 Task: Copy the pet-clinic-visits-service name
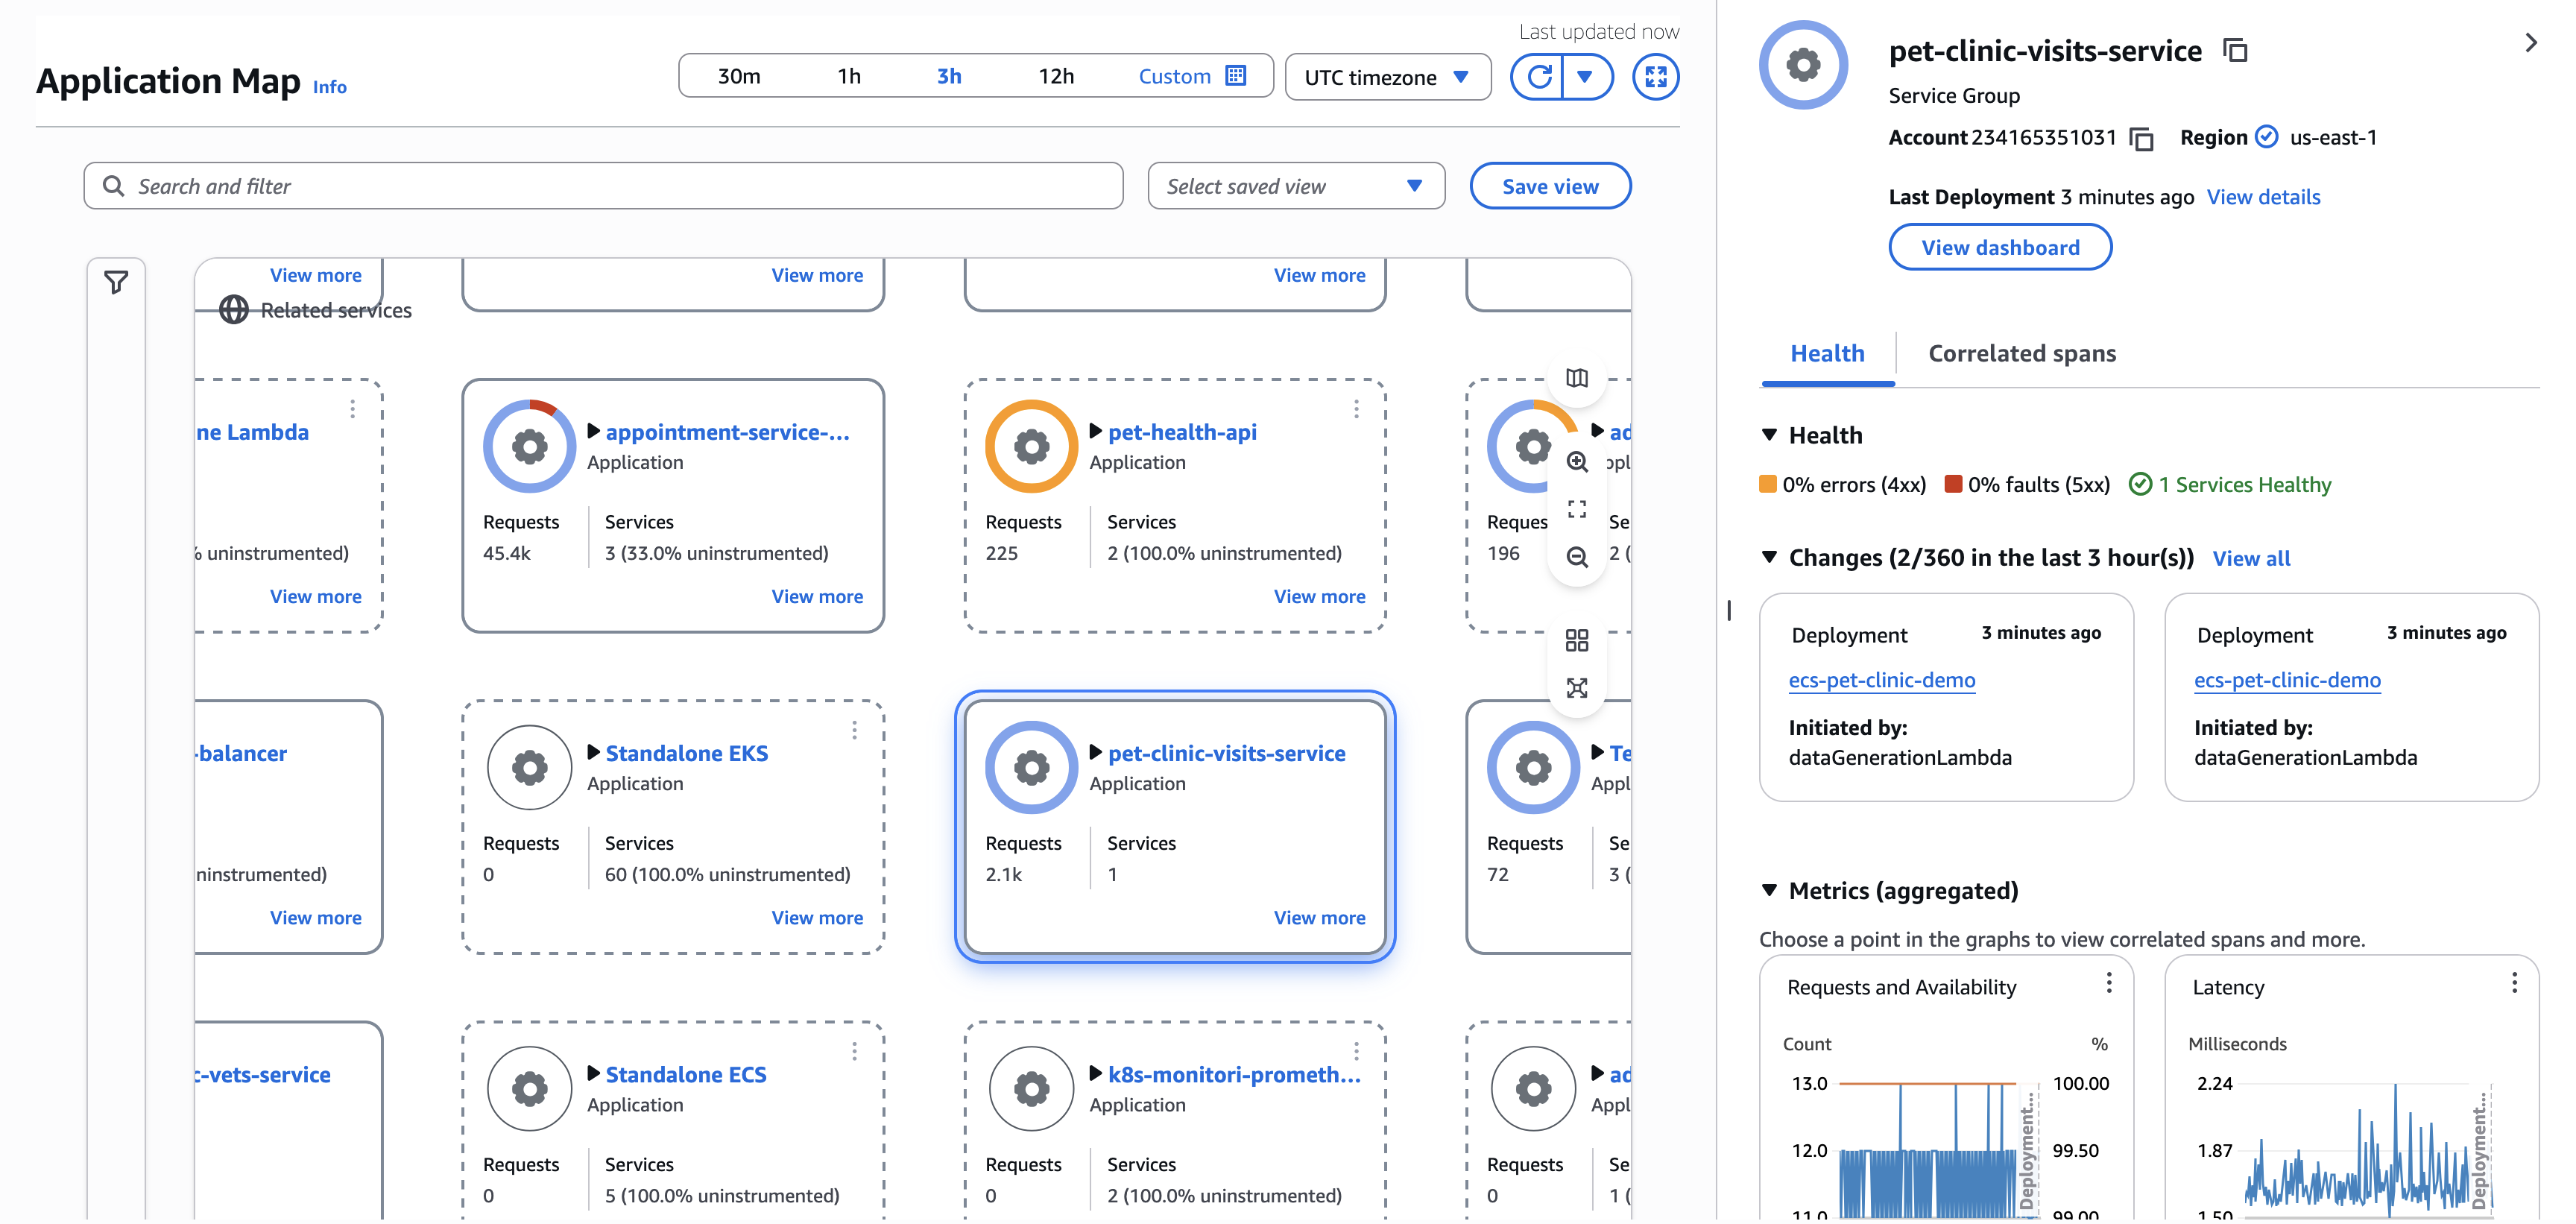tap(2237, 50)
